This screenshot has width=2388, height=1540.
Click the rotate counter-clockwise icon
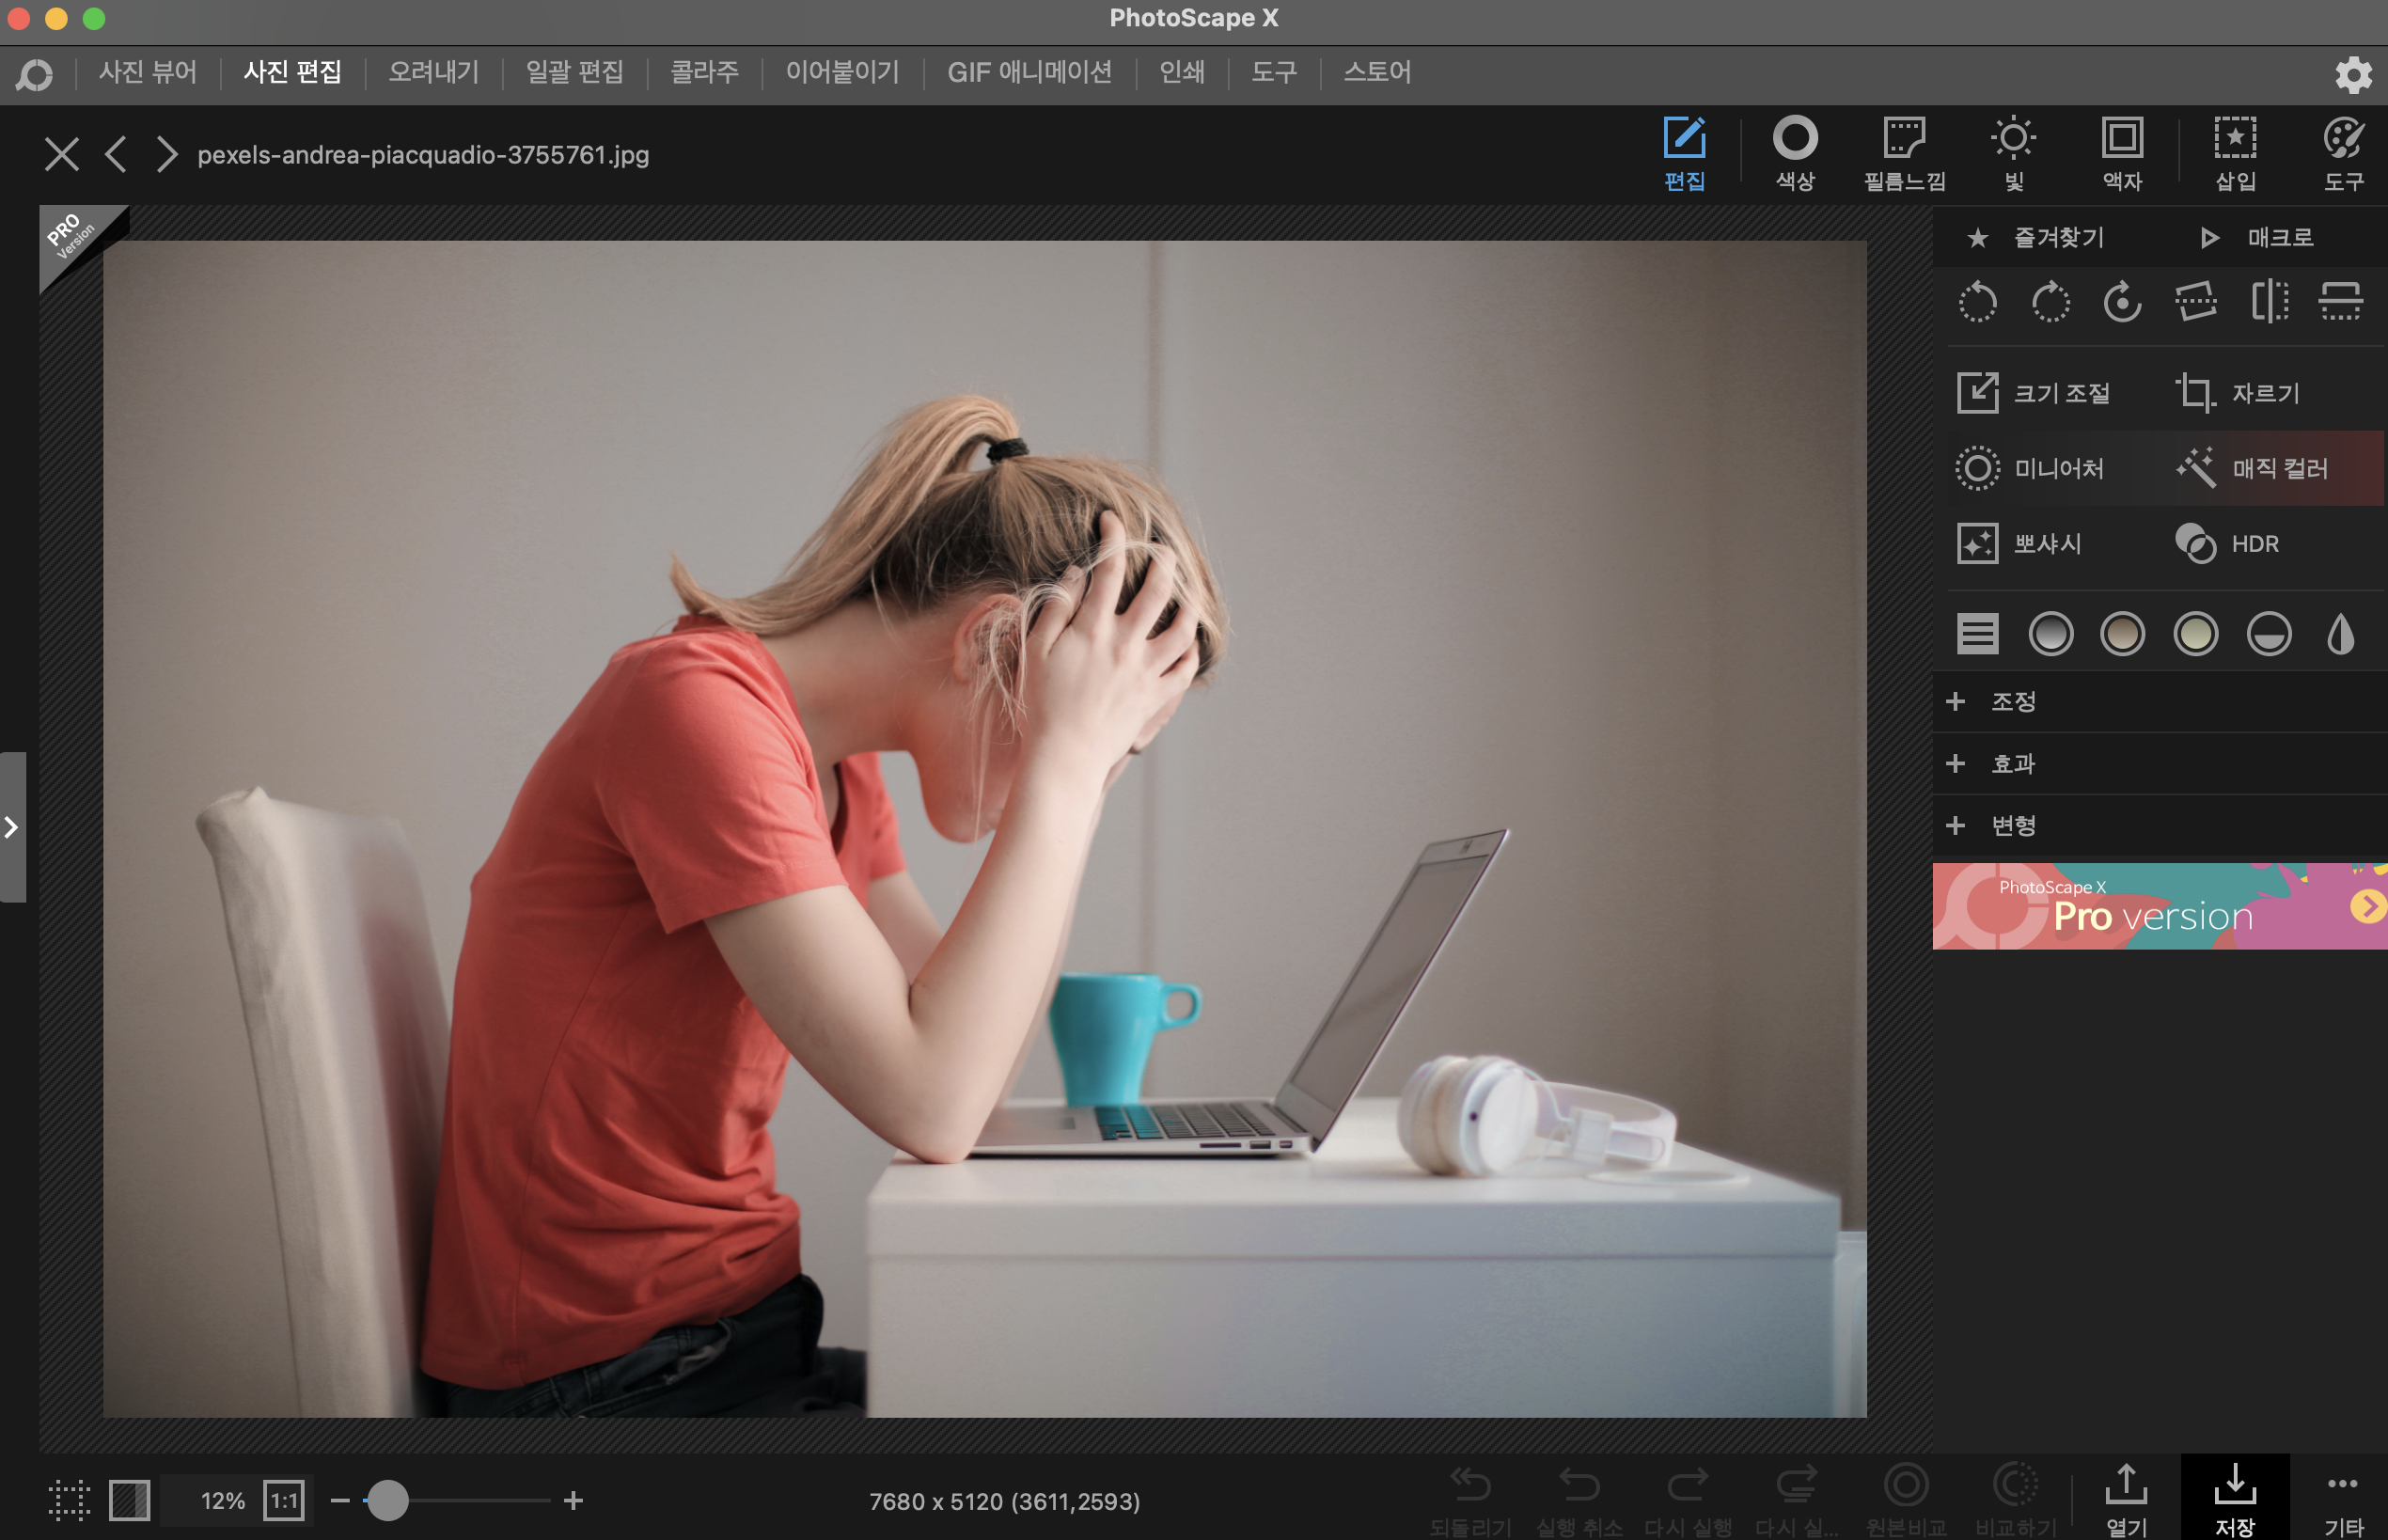pos(1977,301)
